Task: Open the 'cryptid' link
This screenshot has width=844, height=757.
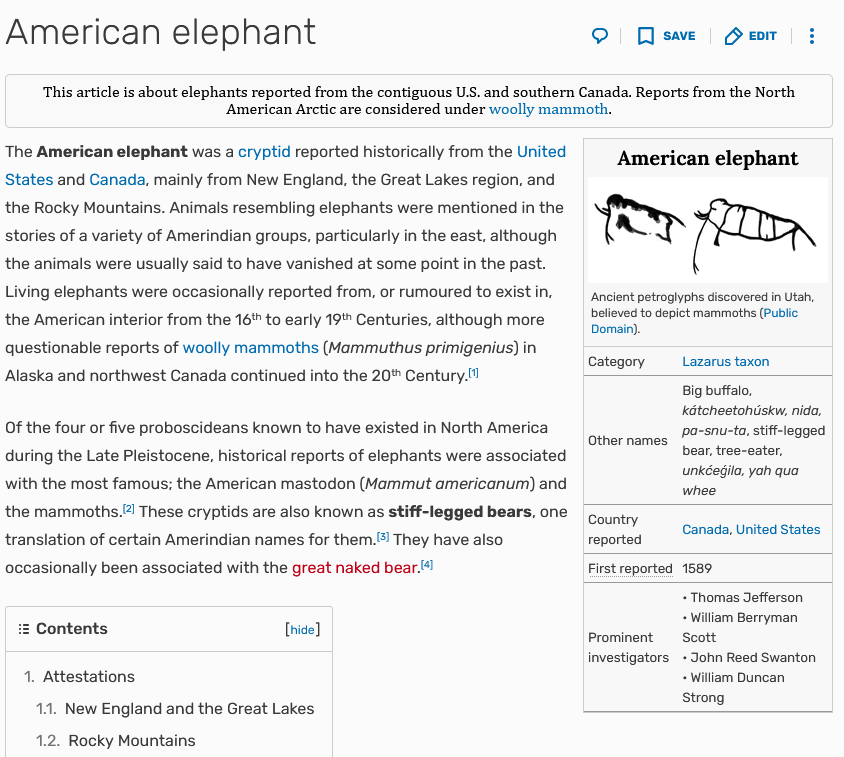Action: coord(264,152)
